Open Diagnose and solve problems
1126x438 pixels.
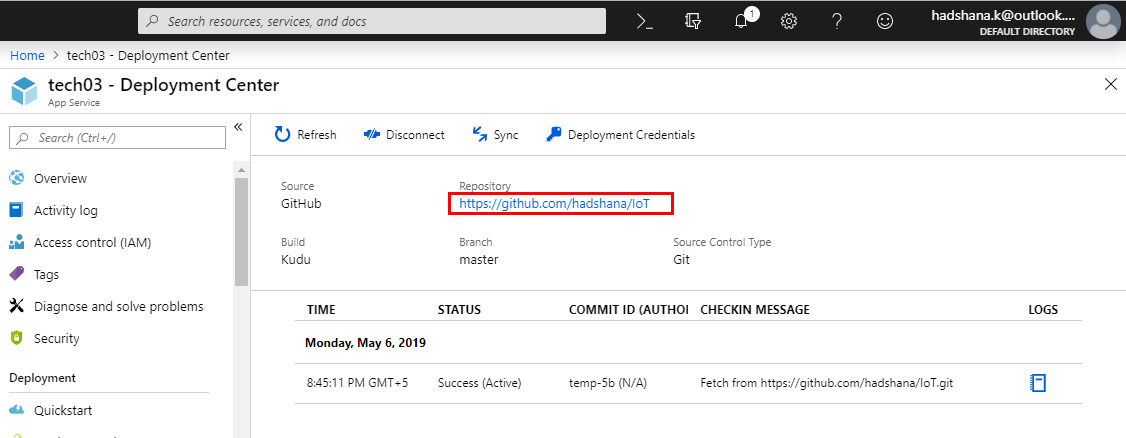coord(118,307)
